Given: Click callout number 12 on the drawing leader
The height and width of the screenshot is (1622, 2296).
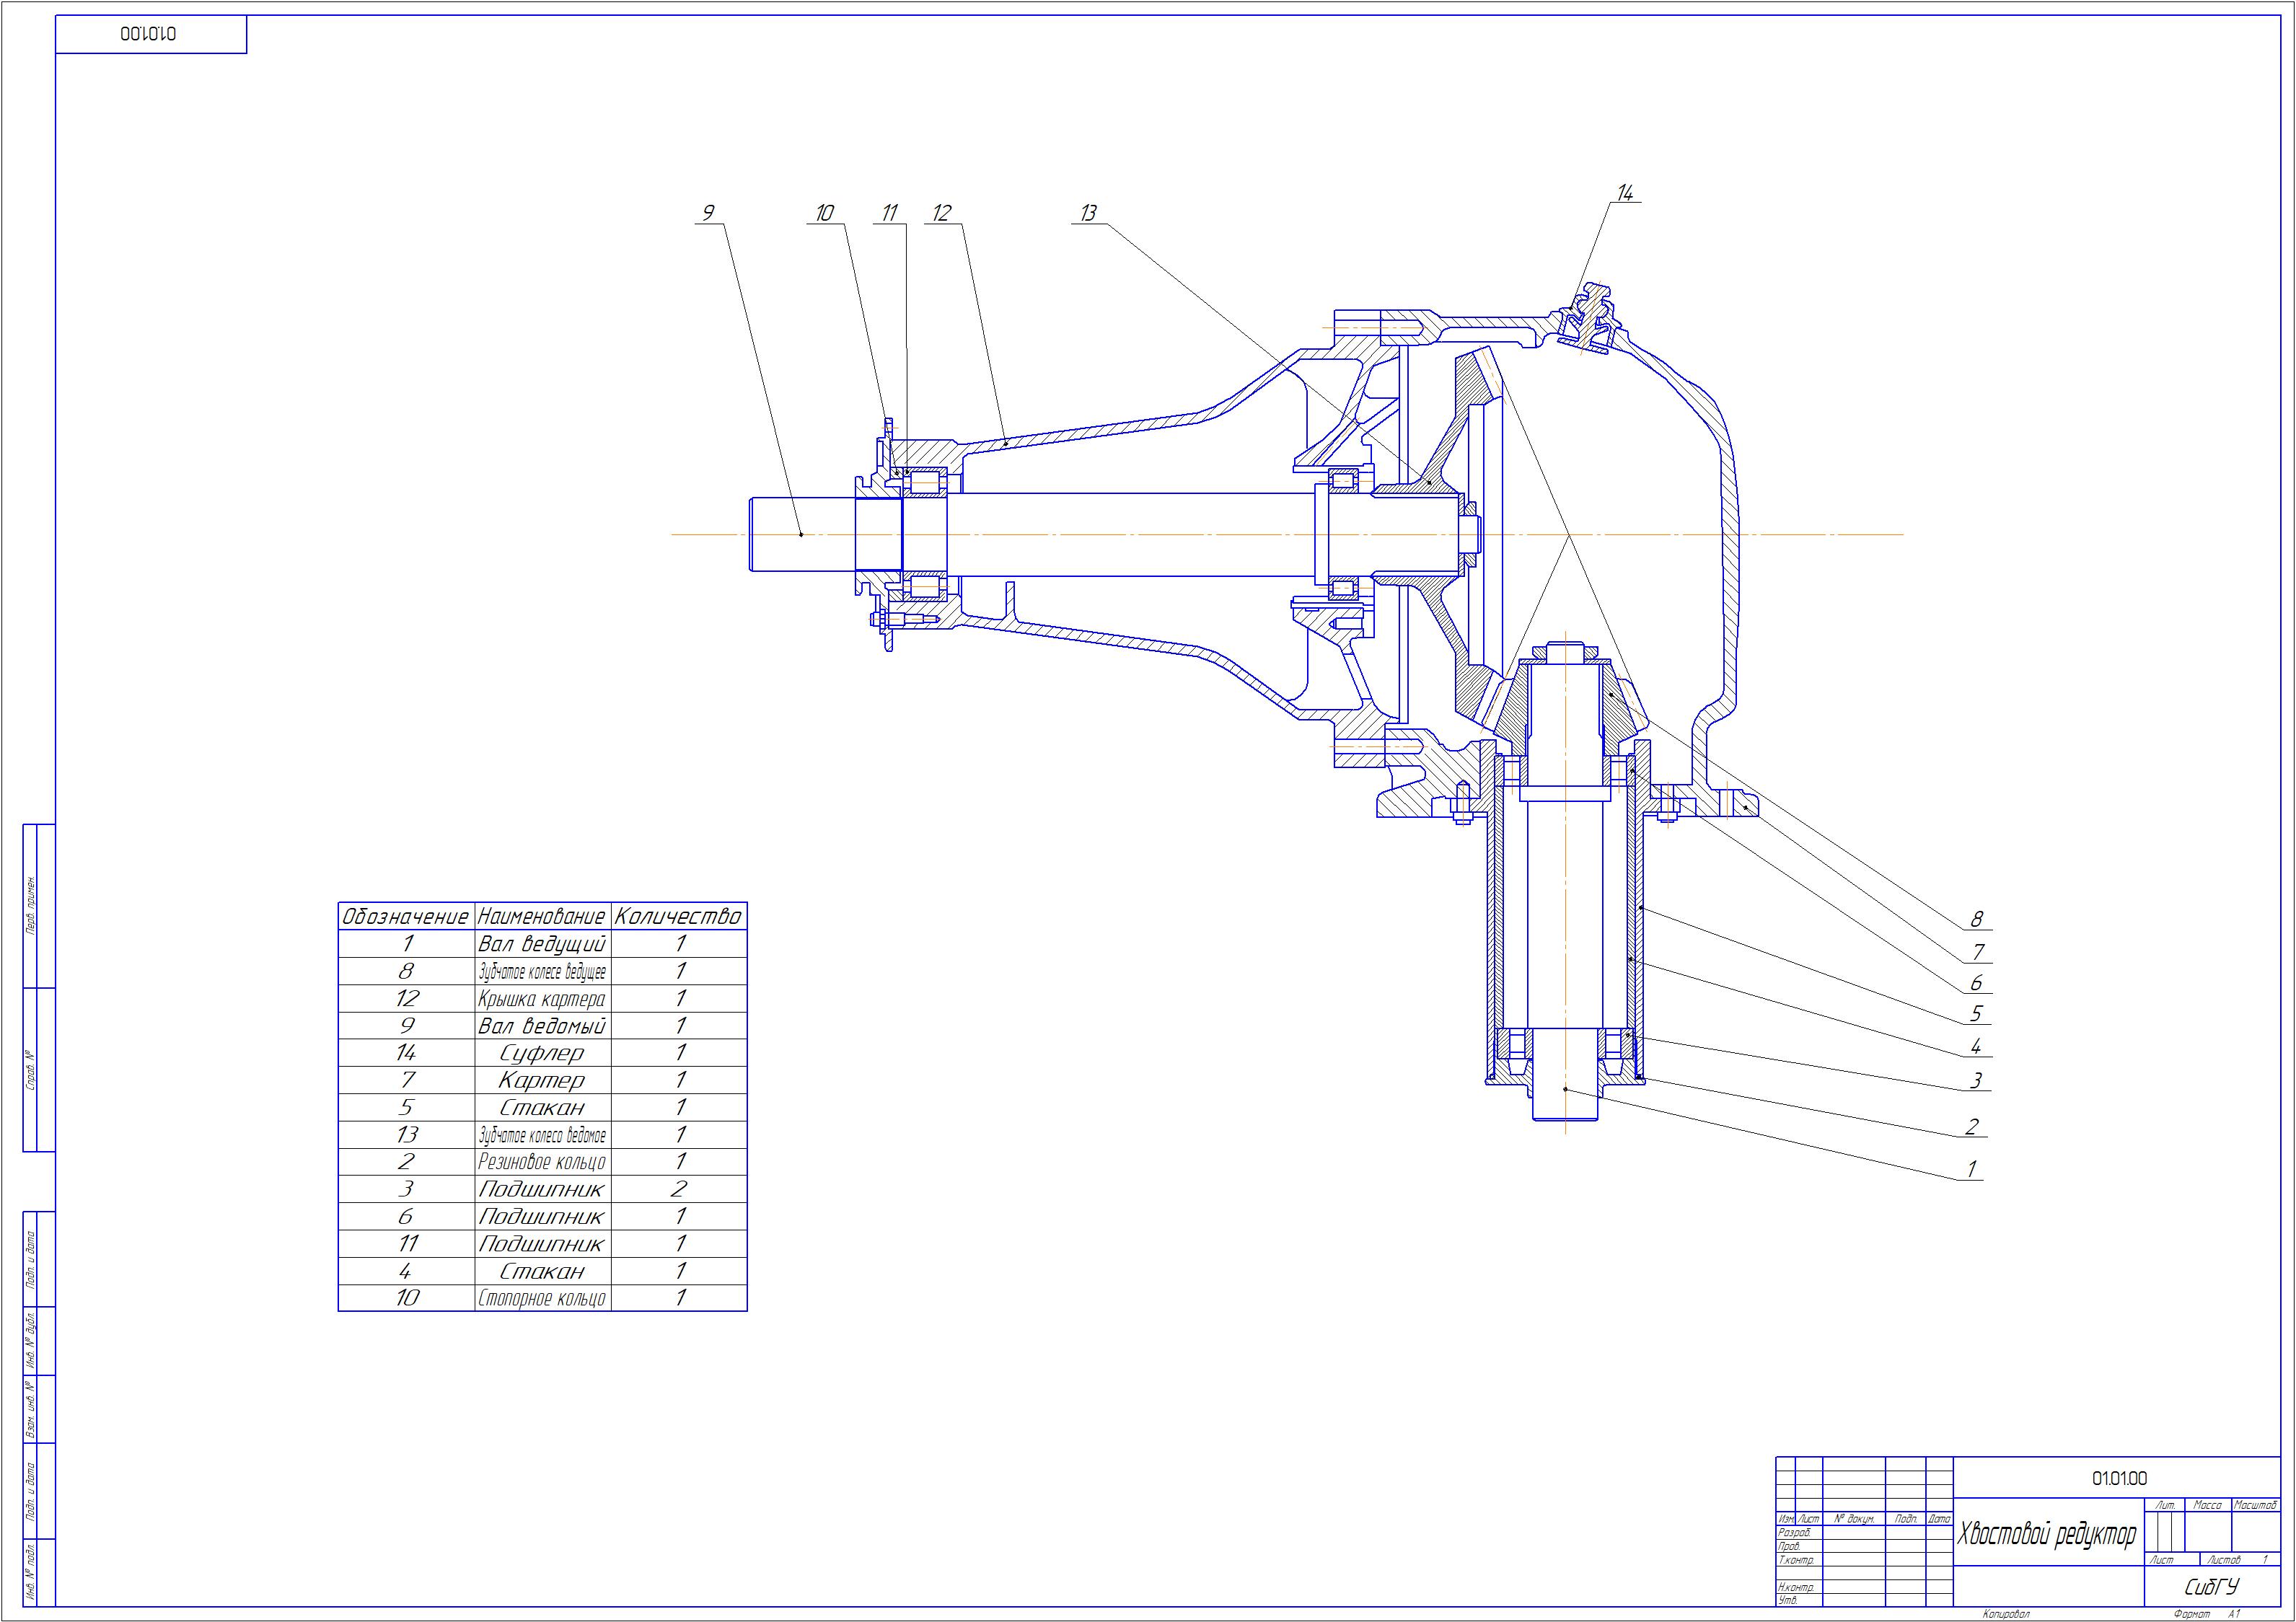Looking at the screenshot, I should (x=941, y=212).
